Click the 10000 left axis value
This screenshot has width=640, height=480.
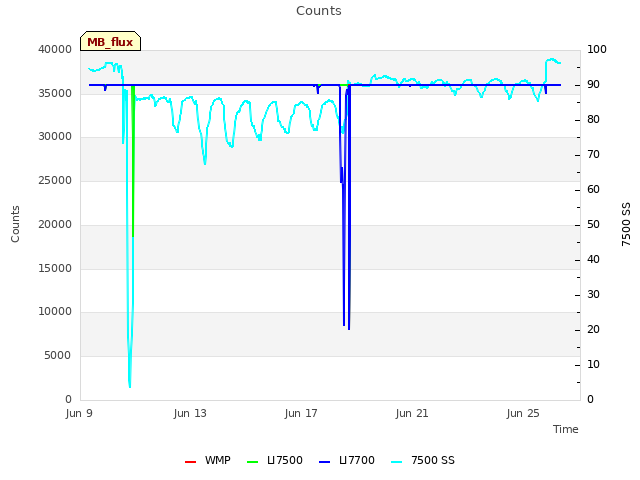[55, 311]
